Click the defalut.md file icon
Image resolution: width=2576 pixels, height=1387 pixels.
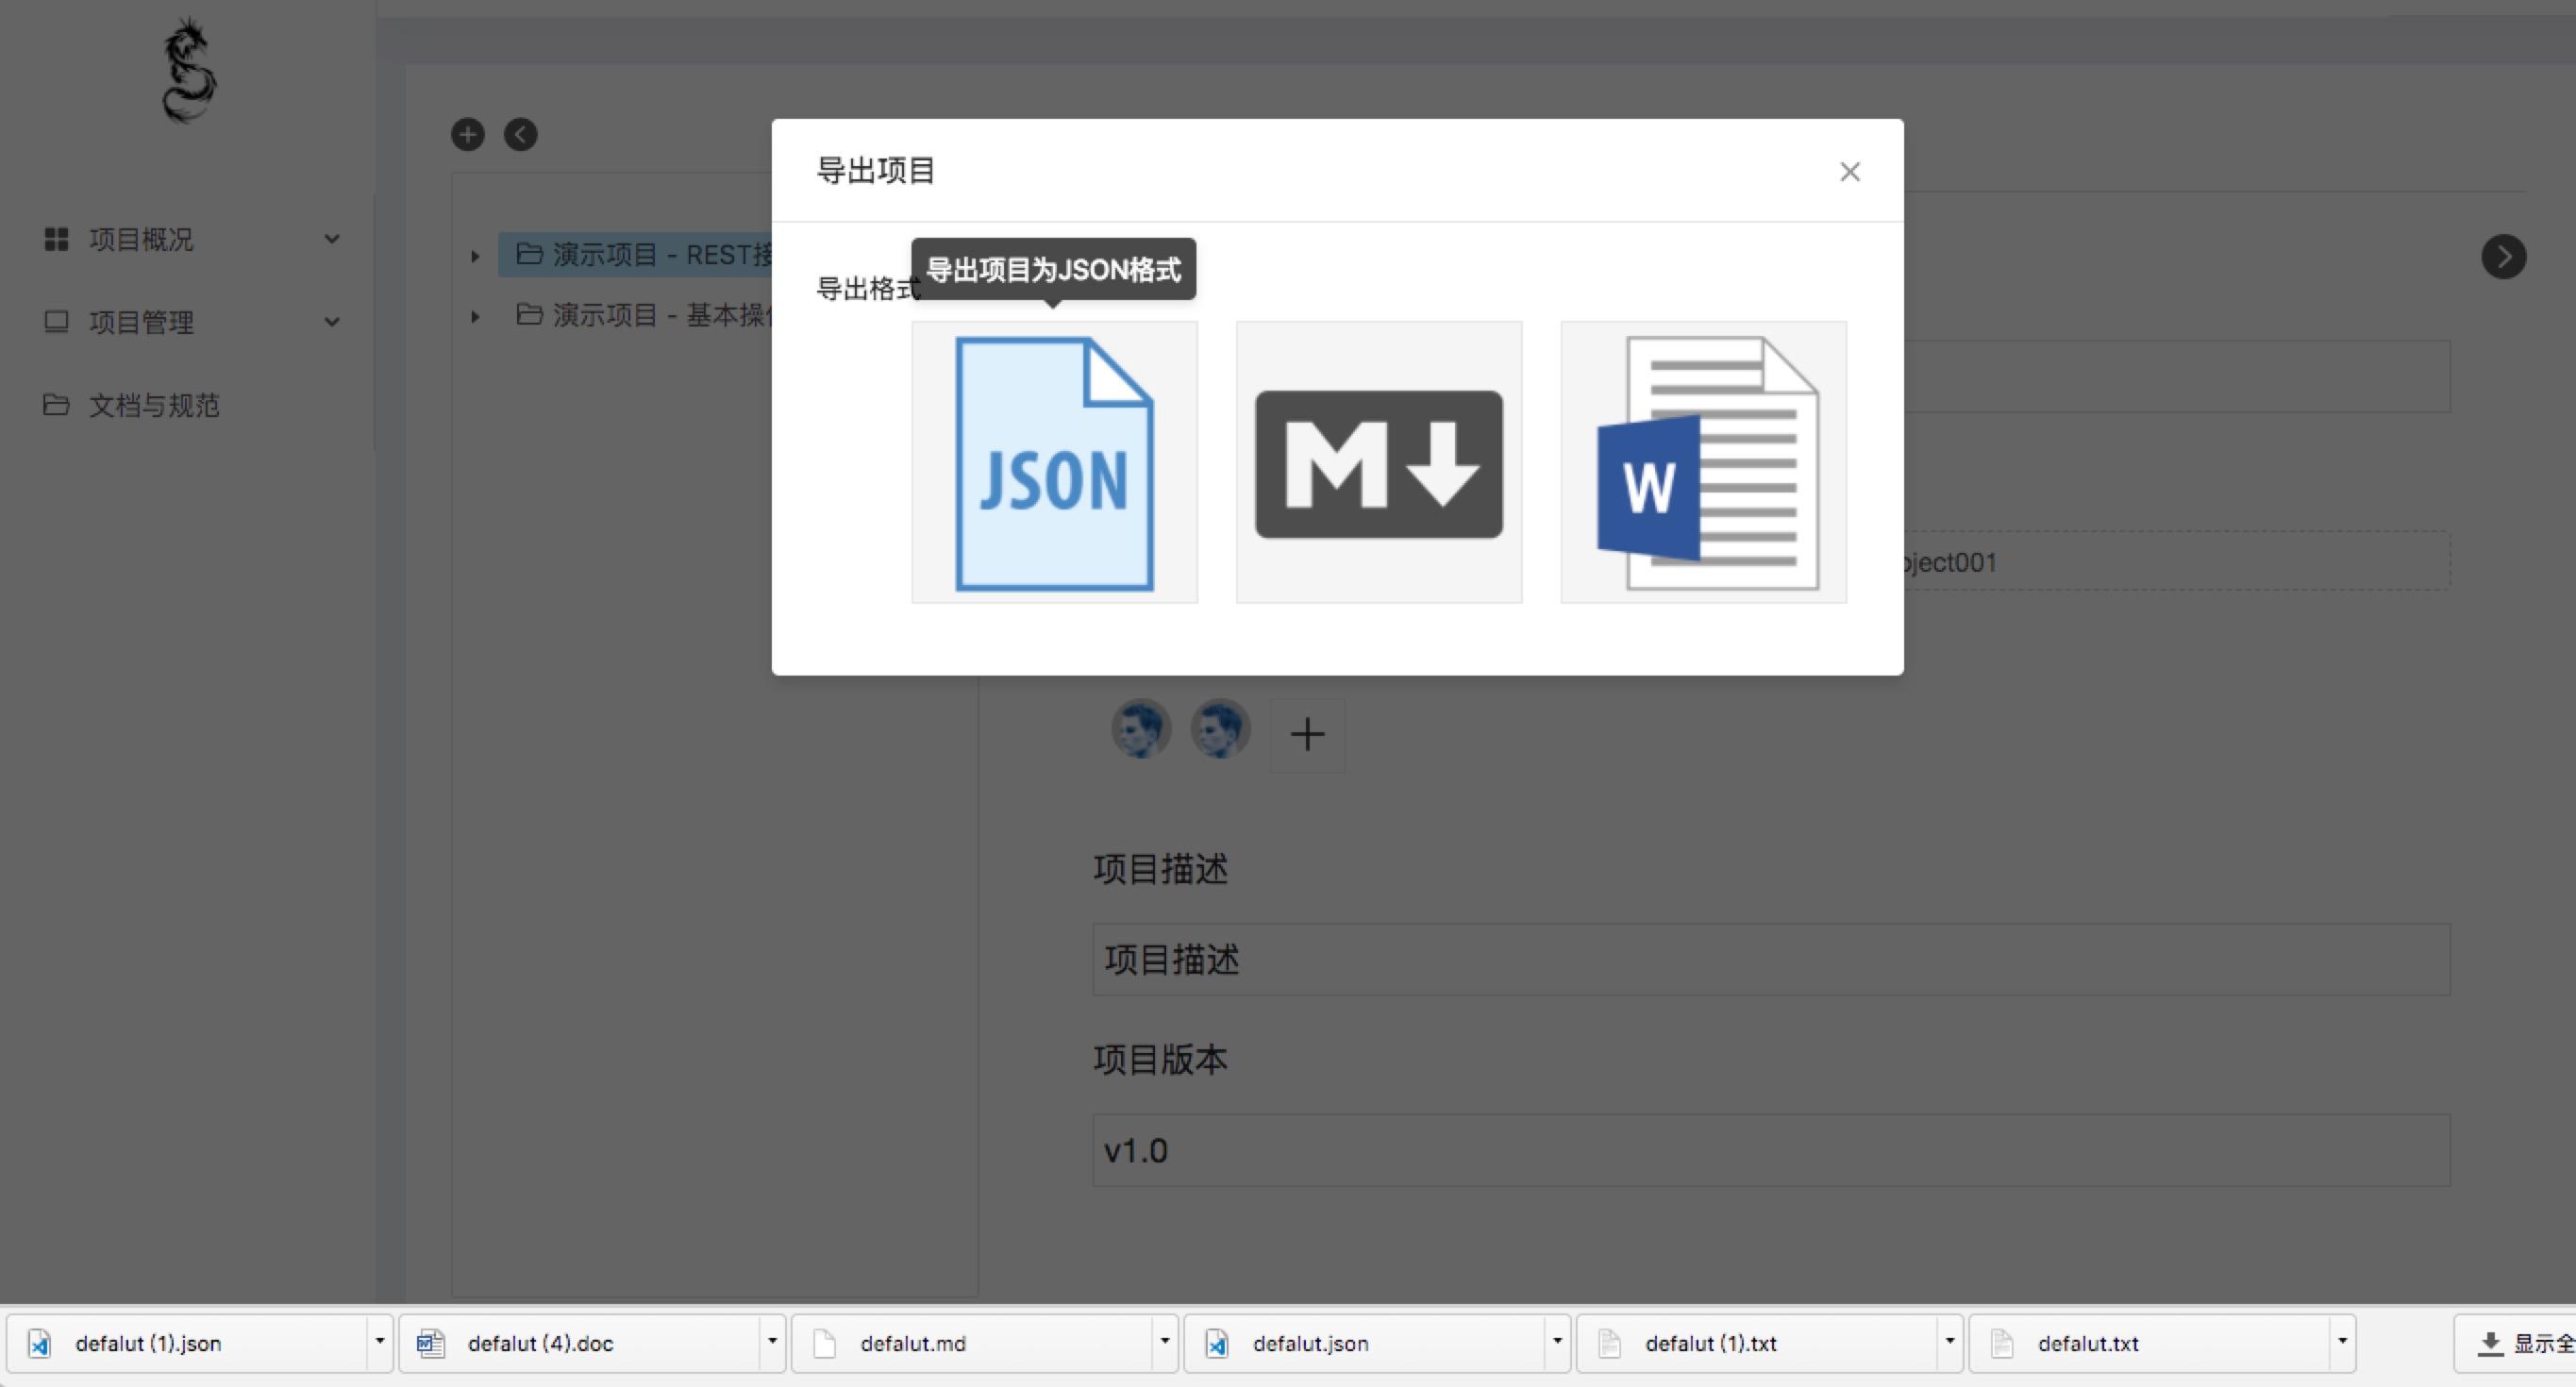824,1343
